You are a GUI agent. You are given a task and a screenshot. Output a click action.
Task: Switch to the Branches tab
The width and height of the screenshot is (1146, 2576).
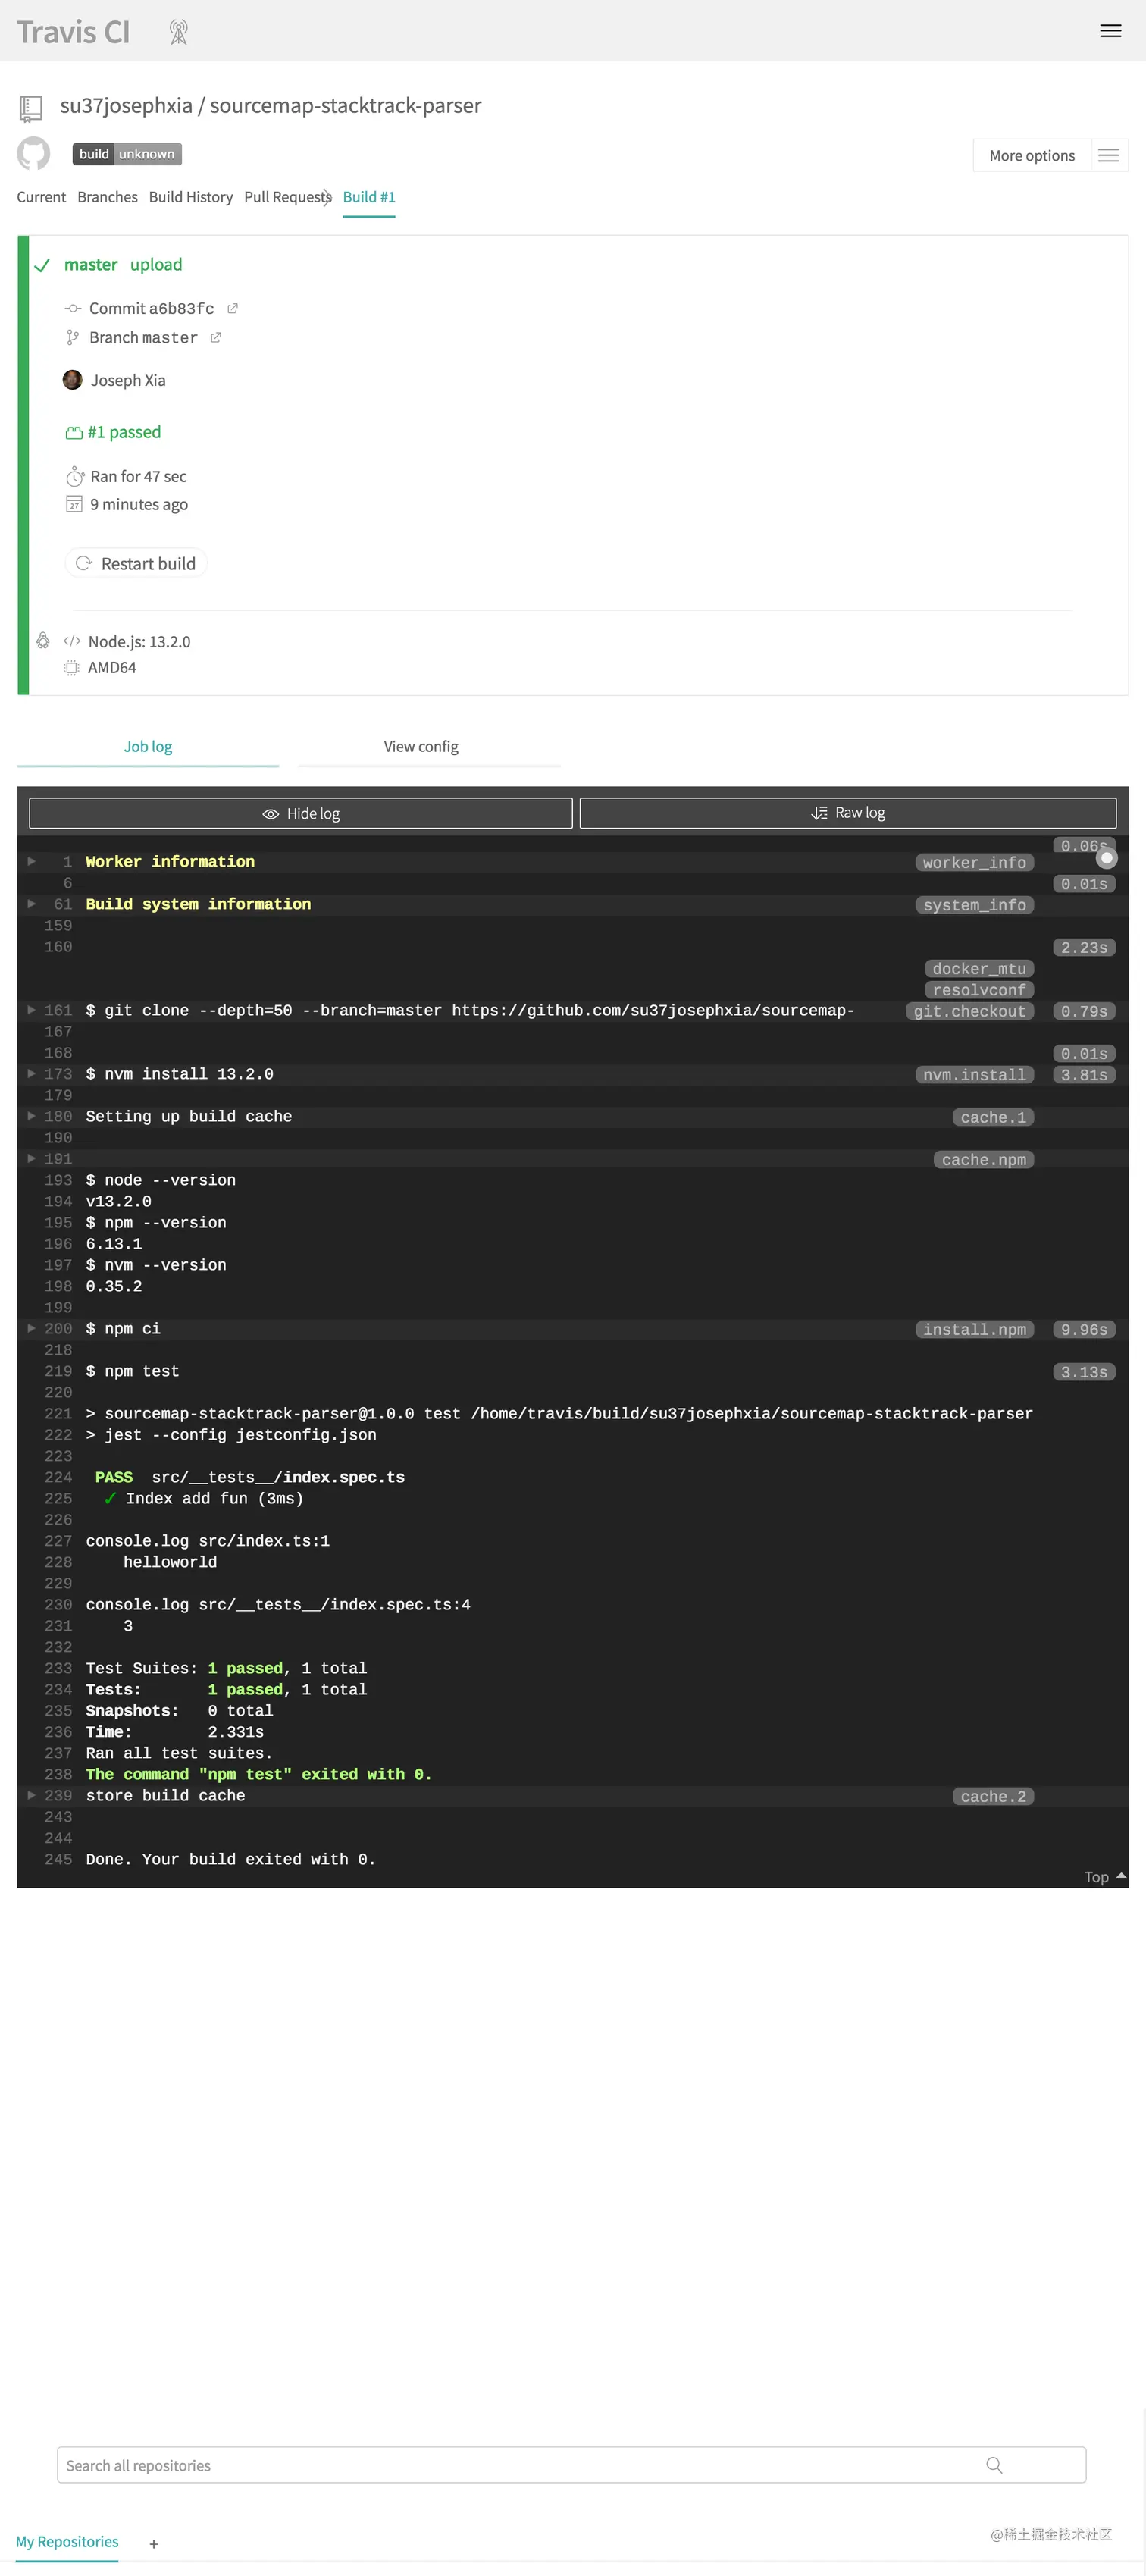click(107, 197)
